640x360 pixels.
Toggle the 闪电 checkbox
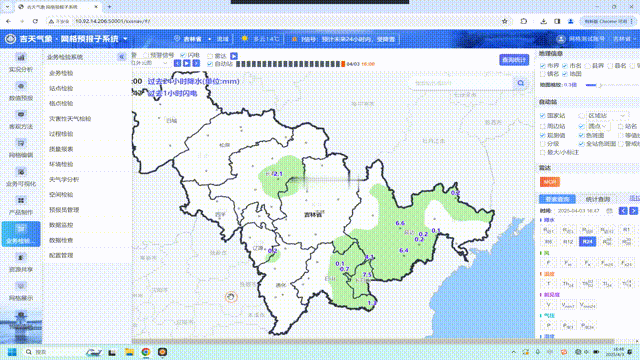183,56
